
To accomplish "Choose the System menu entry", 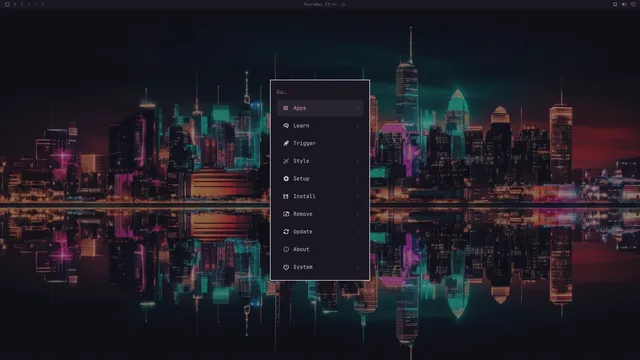I will coord(320,267).
